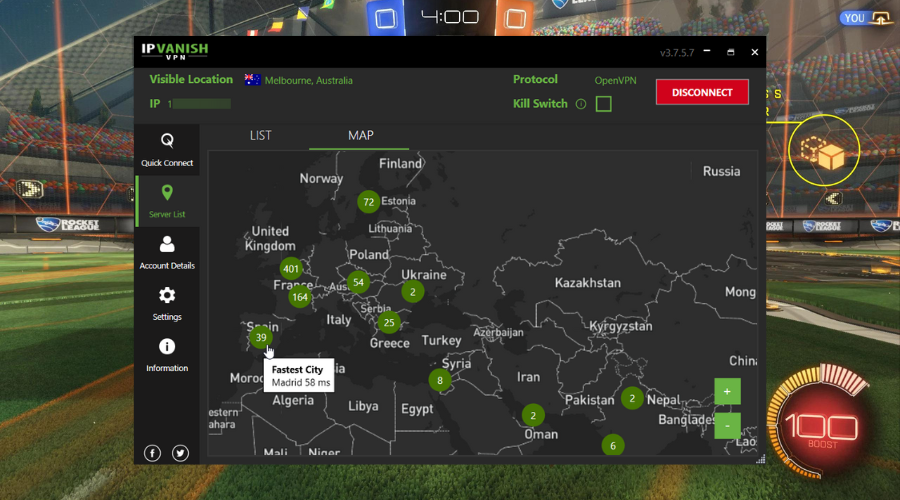Viewport: 900px width, 500px height.
Task: Switch to the LIST tab
Action: (x=260, y=135)
